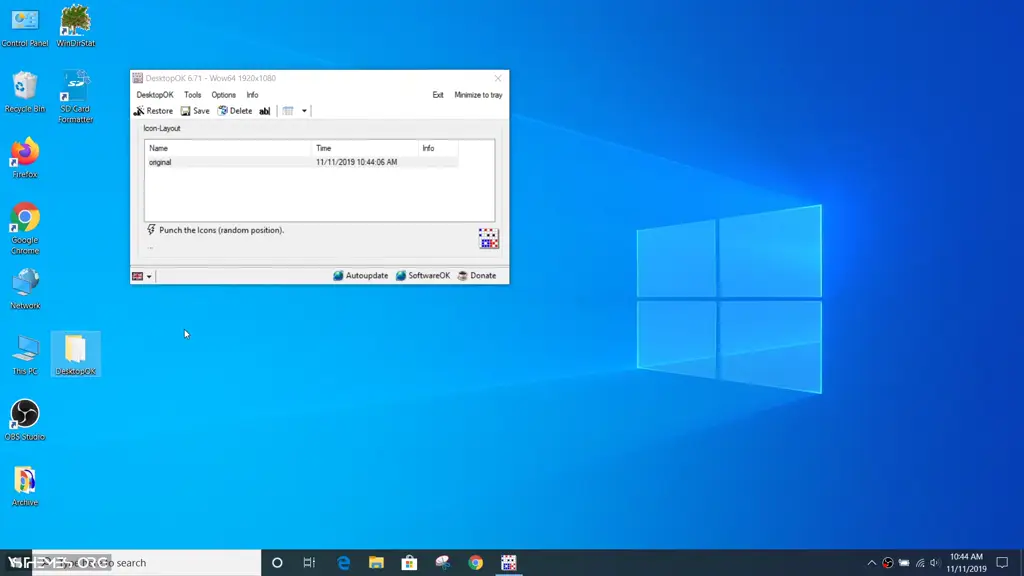
Task: Click Minimize to tray
Action: click(x=478, y=95)
